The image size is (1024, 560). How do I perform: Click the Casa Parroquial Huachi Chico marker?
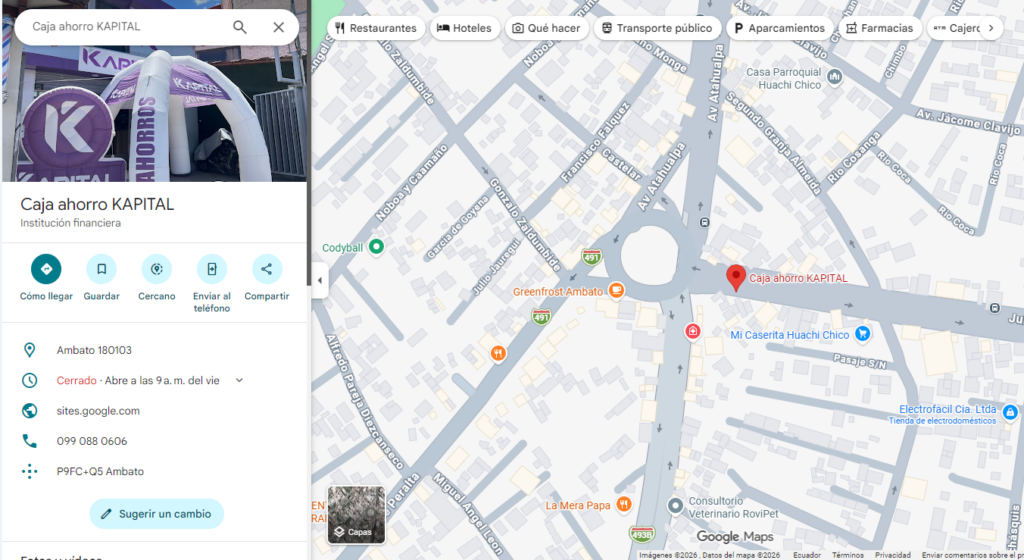[835, 78]
